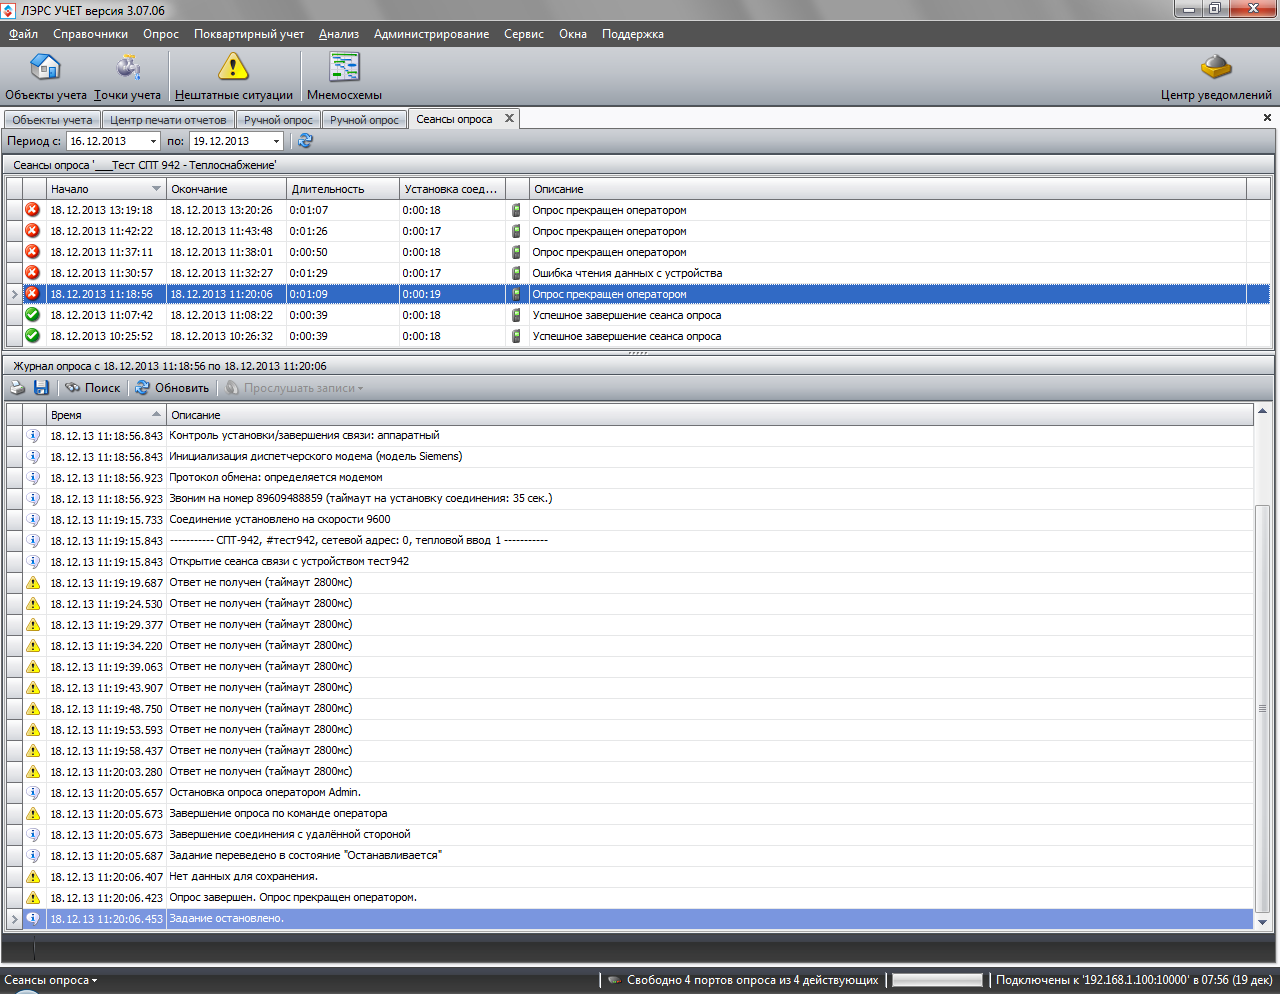1280x994 pixels.
Task: Click the refresh icon next to period dates
Action: pos(305,141)
